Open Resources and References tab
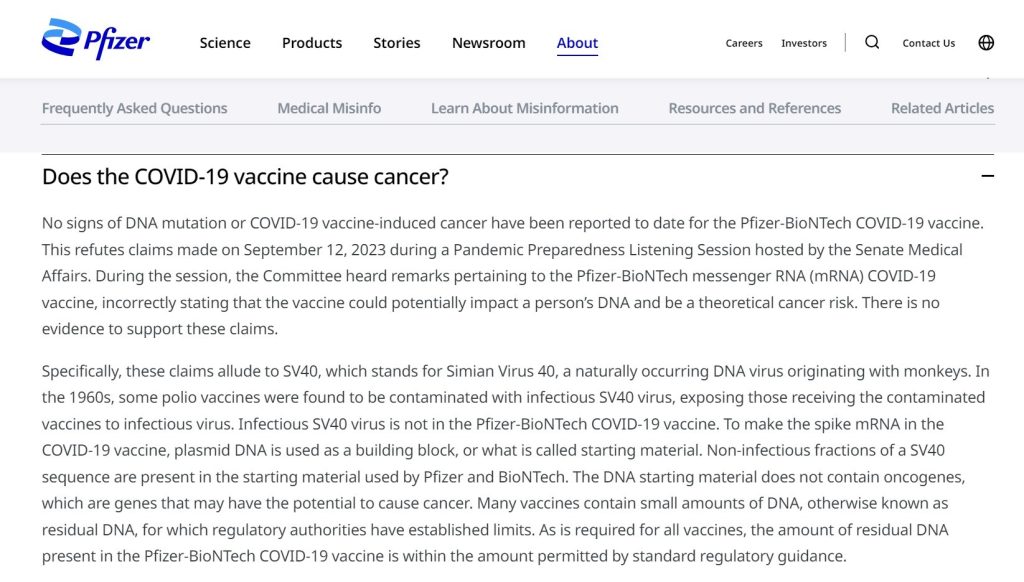 [754, 108]
